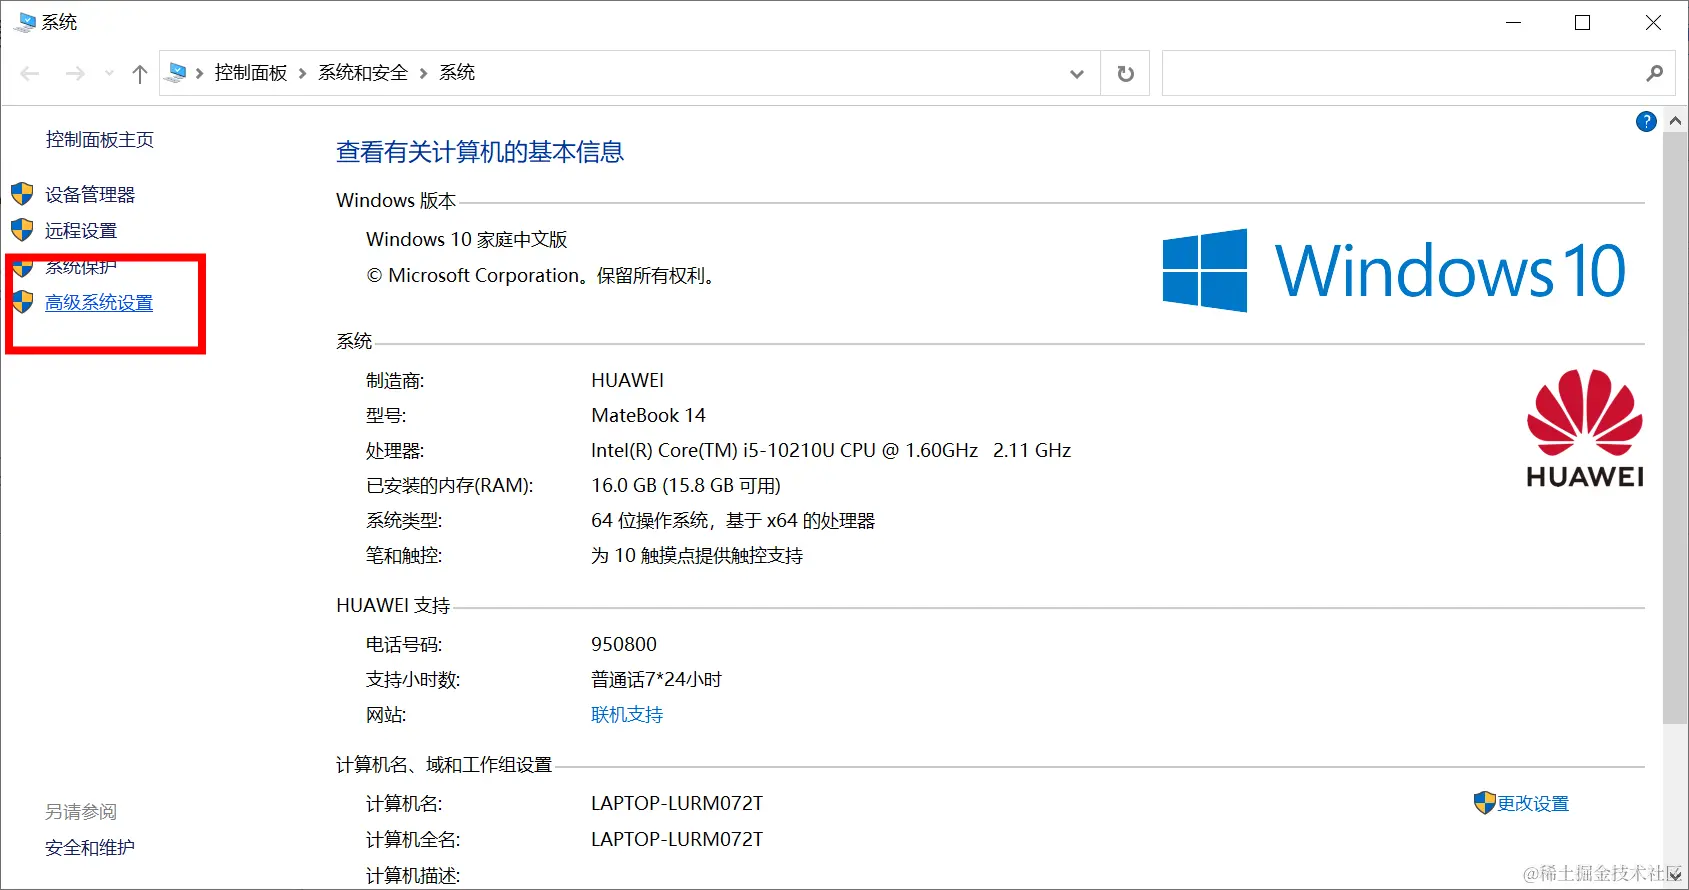Expand chevron after 控制面板 breadcrumb

click(302, 73)
